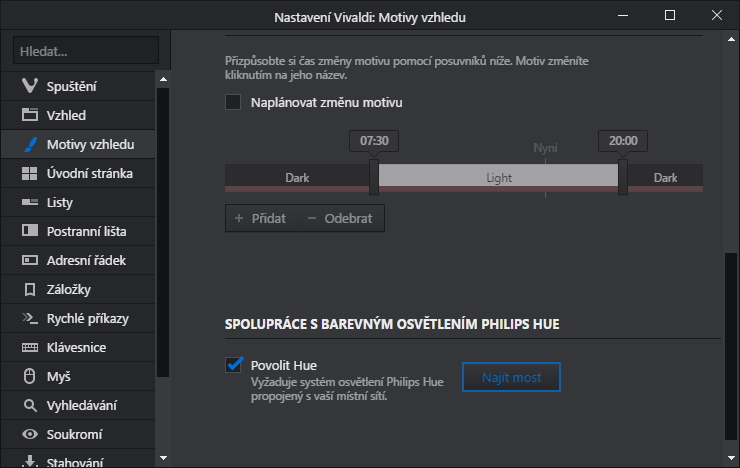This screenshot has height=468, width=740.
Task: Click the eye icon beside Soukromí
Action: click(x=29, y=435)
